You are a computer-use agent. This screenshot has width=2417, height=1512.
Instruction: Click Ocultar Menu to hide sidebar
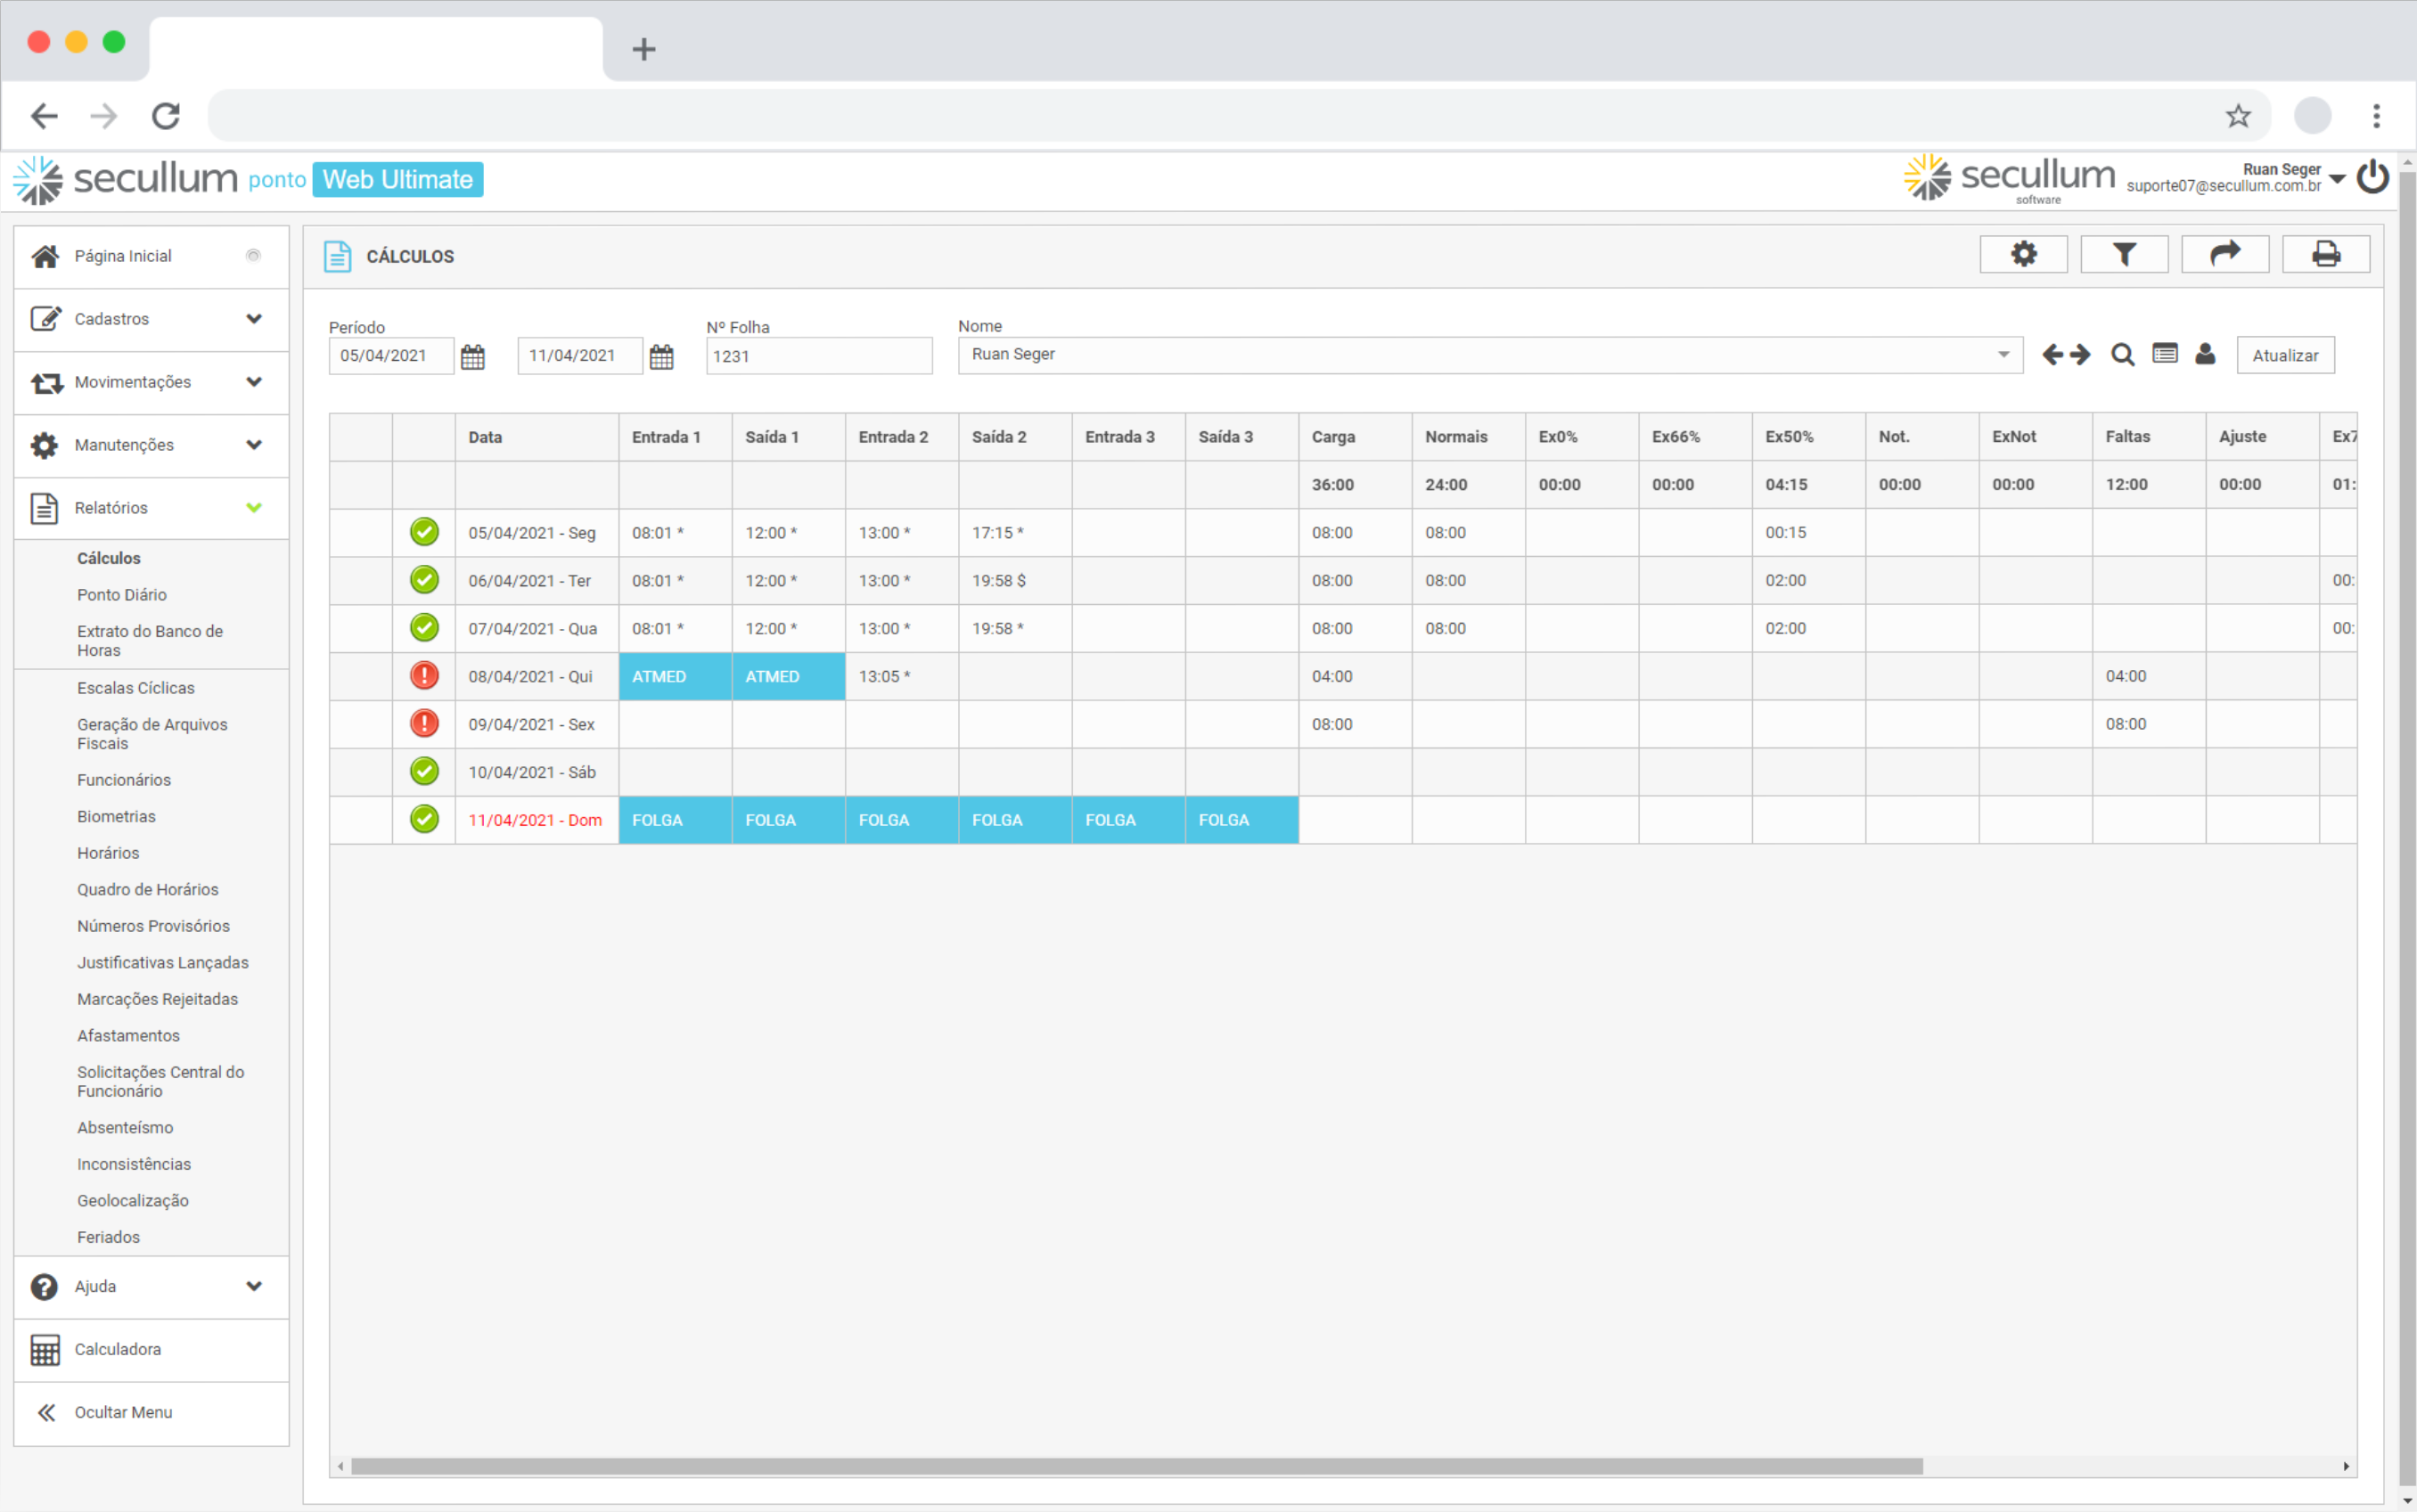[122, 1412]
